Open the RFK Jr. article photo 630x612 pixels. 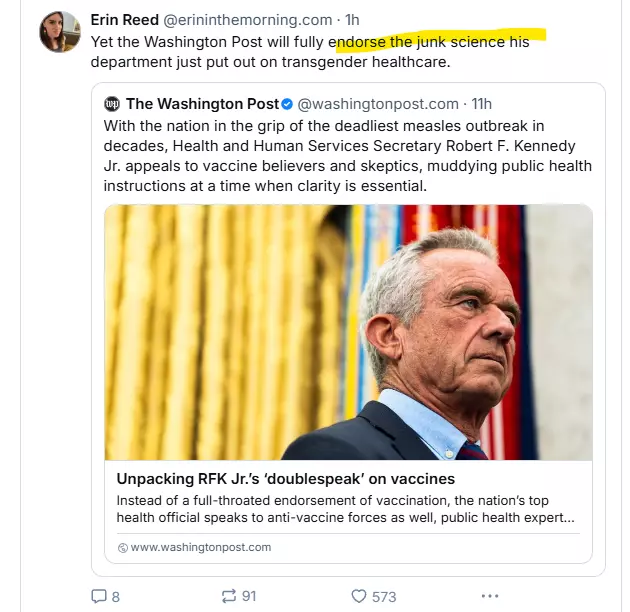pos(348,332)
